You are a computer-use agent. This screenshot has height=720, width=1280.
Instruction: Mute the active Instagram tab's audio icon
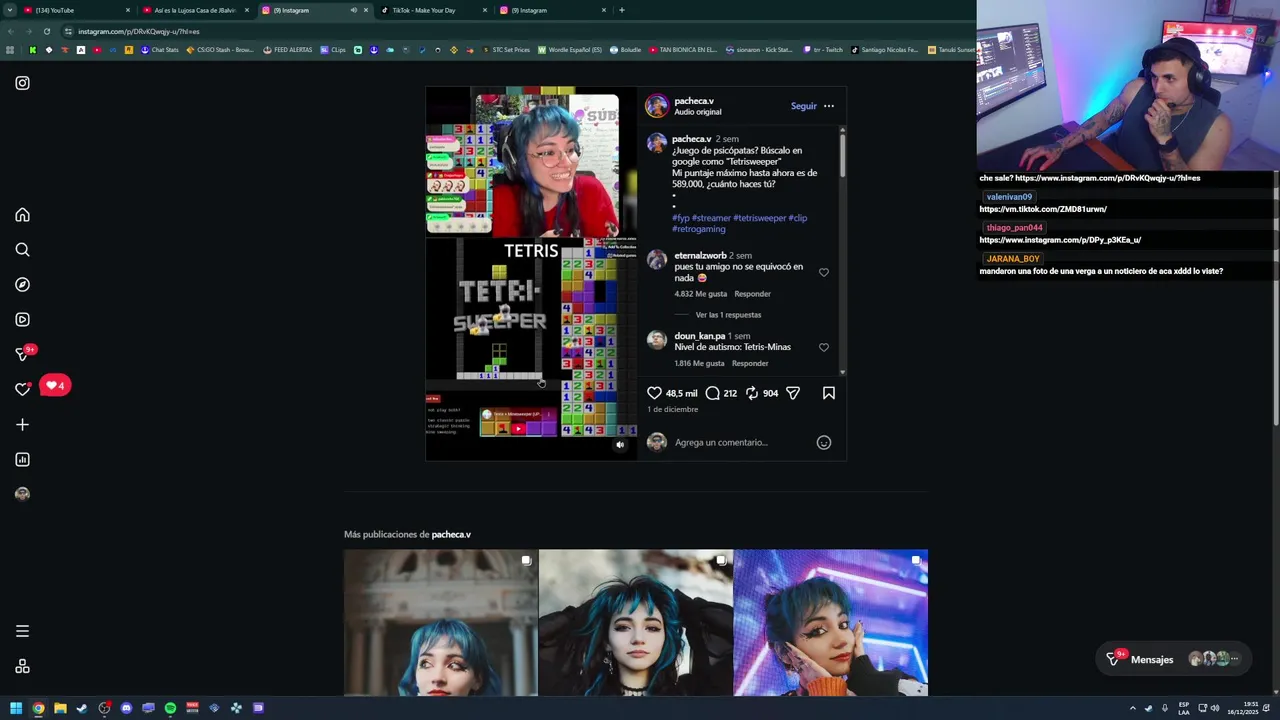[353, 10]
